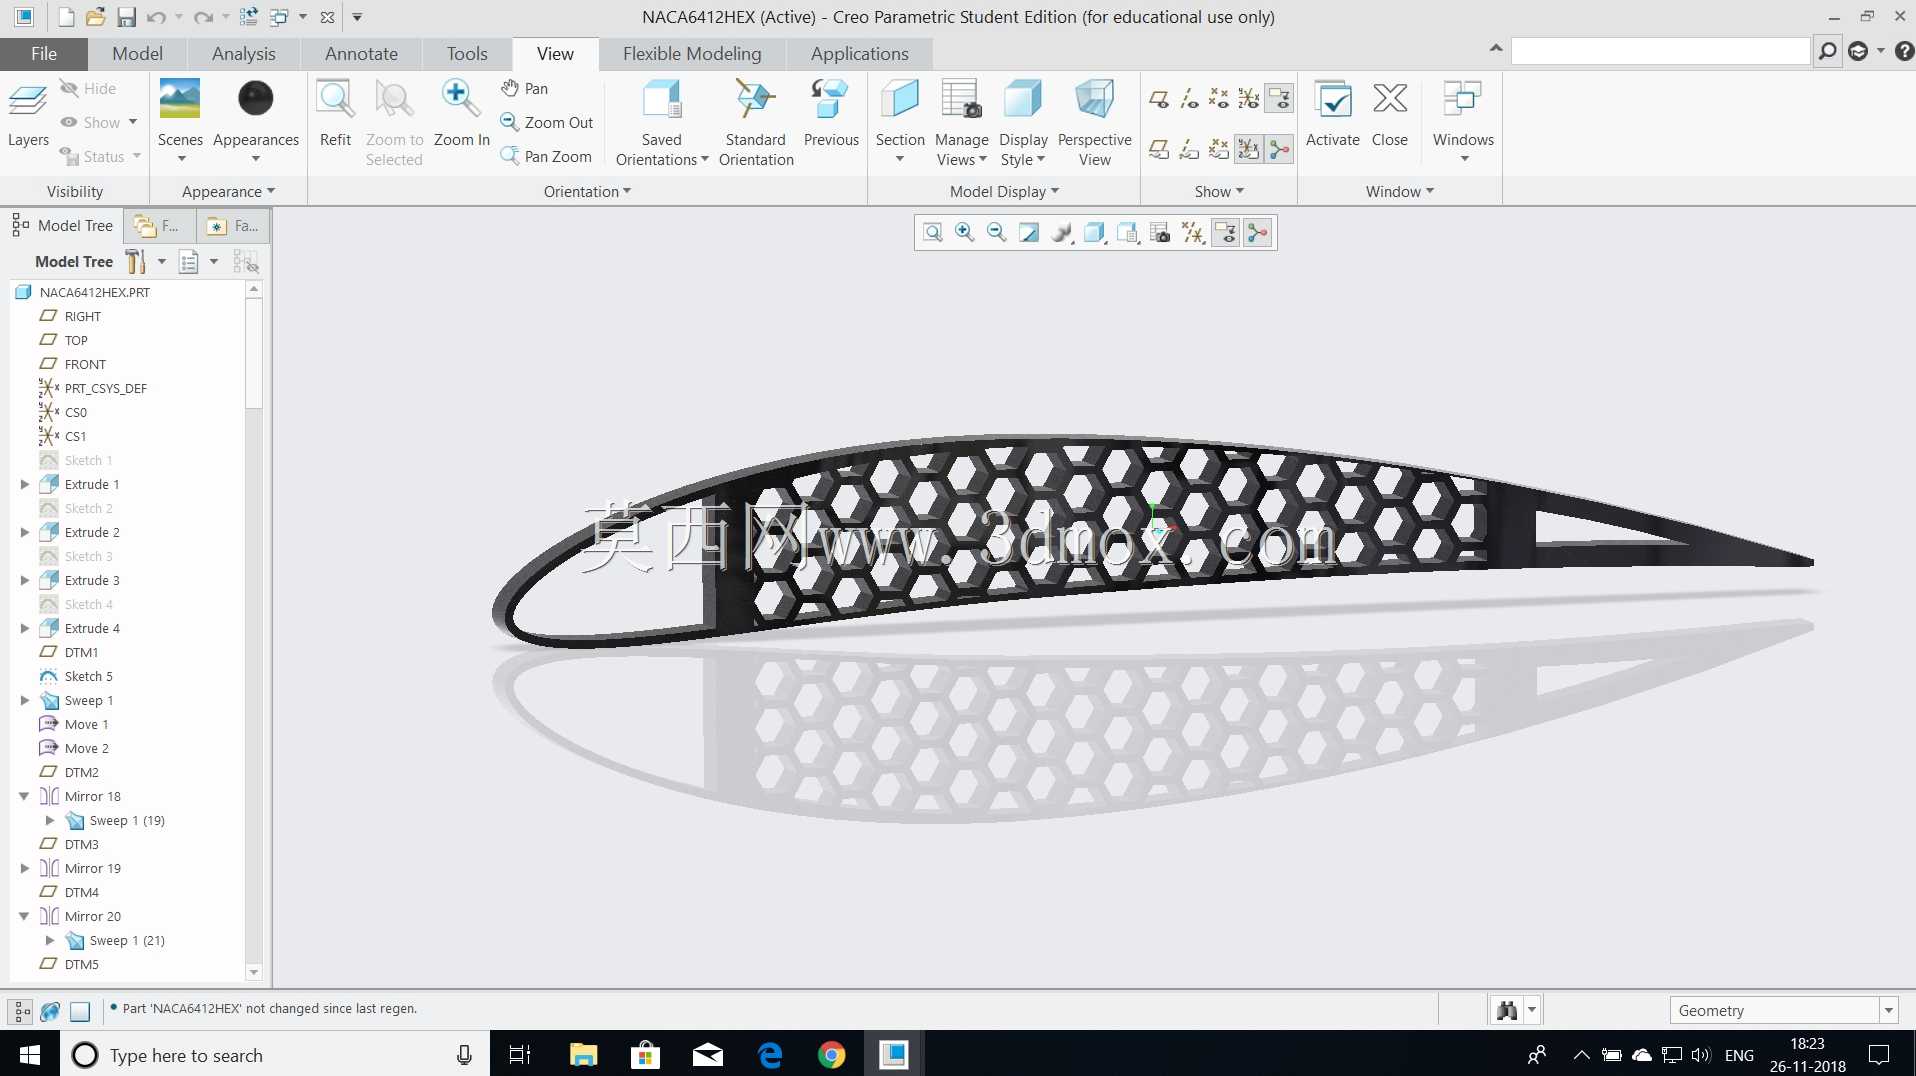The width and height of the screenshot is (1916, 1076).
Task: Open the Model ribbon tab
Action: (137, 54)
